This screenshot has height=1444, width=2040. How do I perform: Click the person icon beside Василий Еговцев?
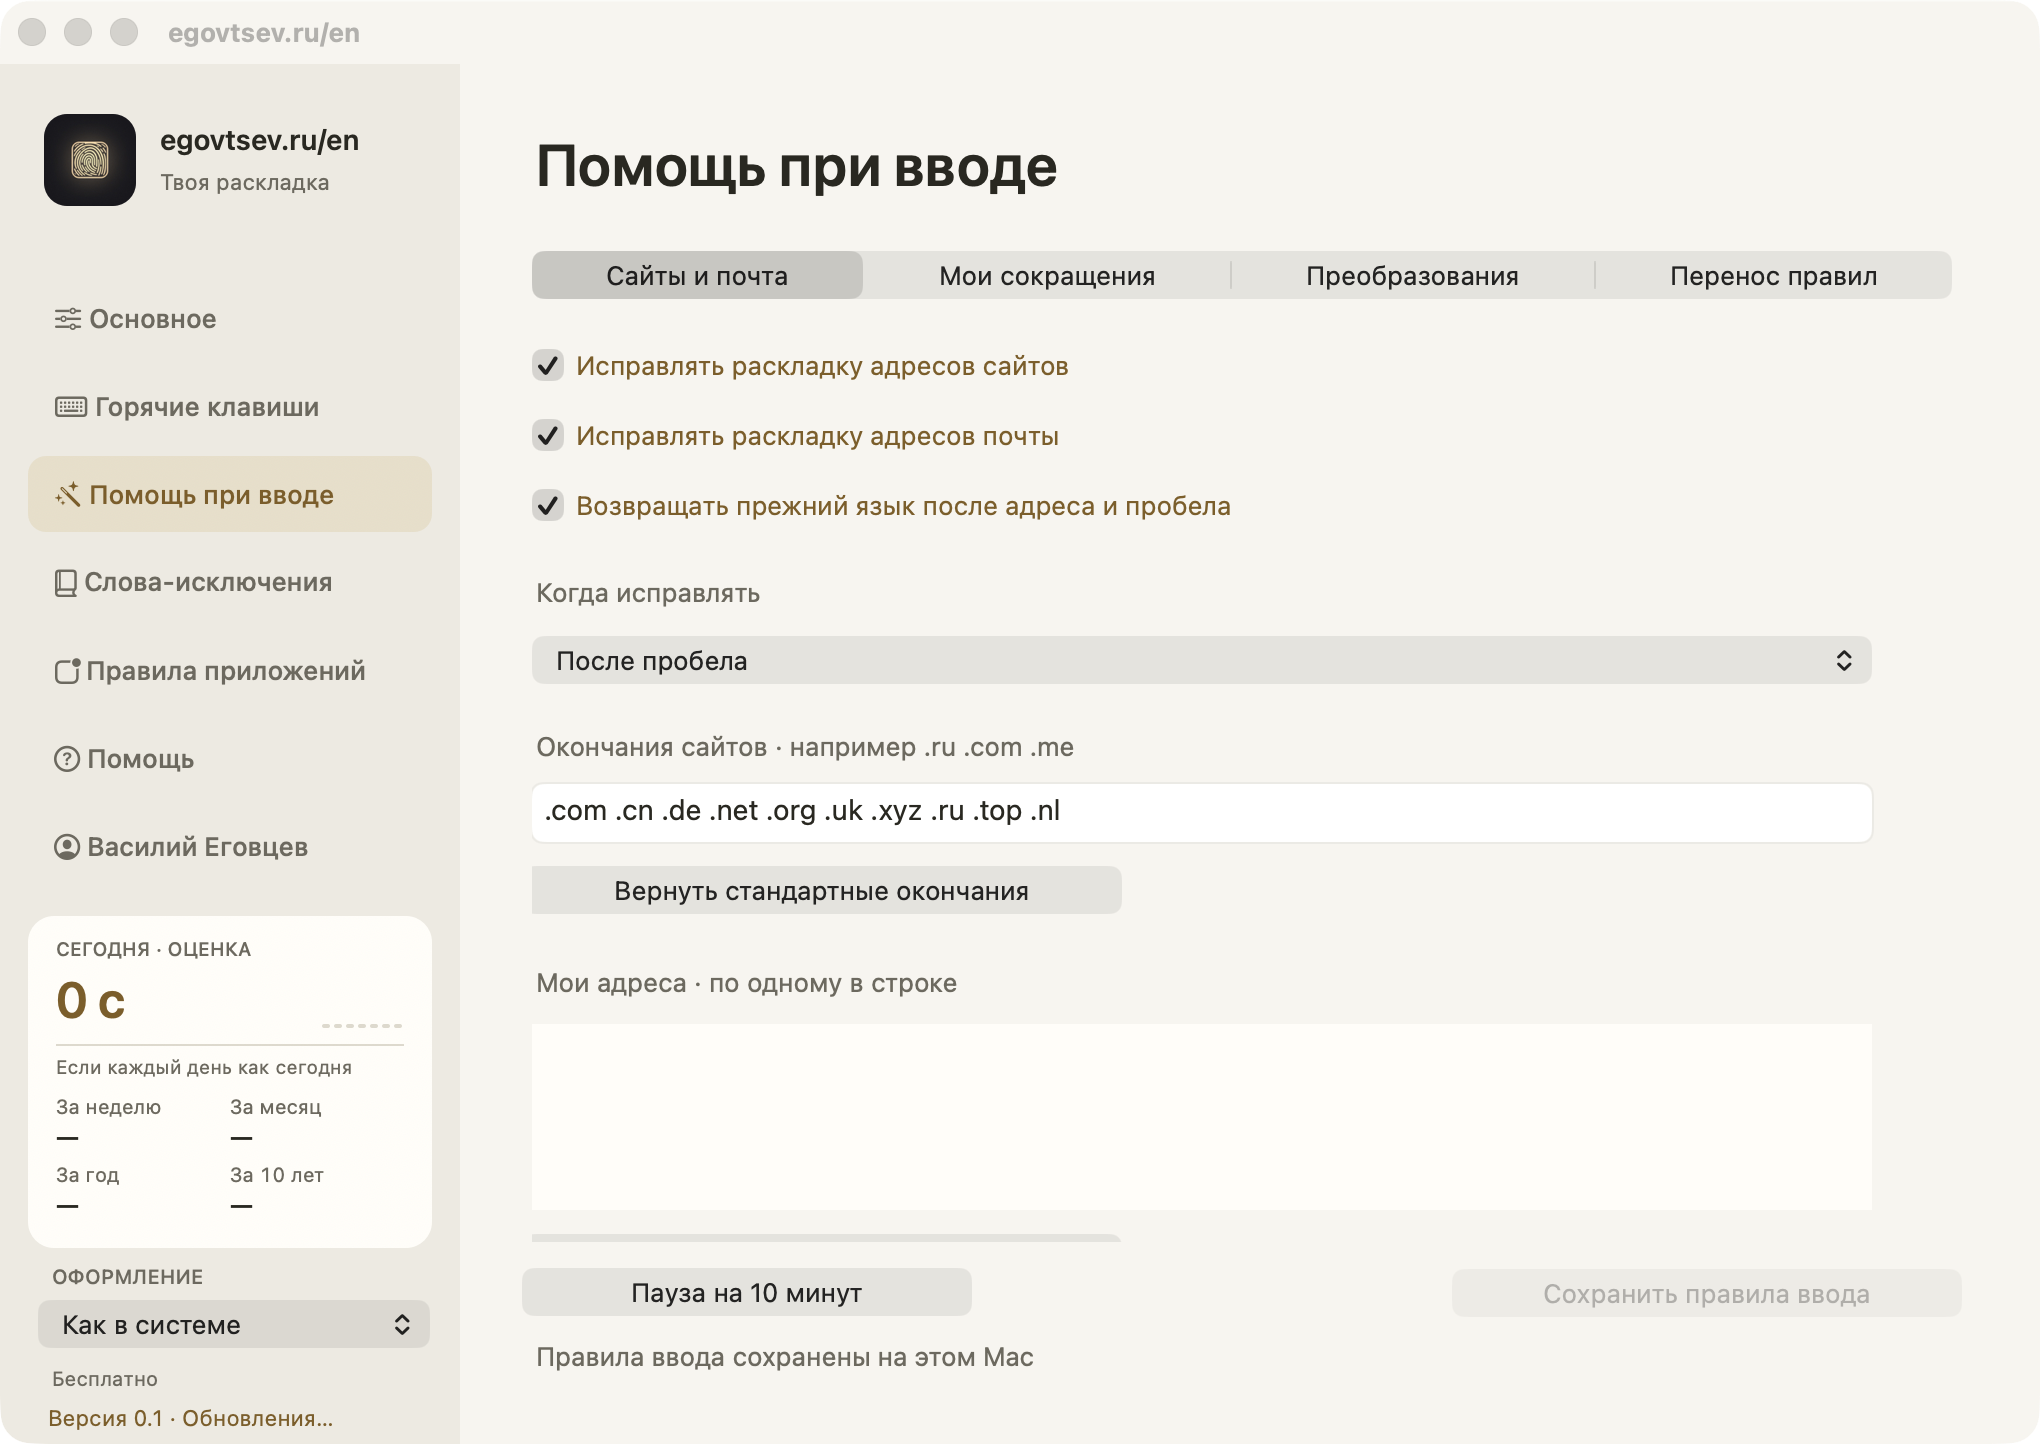point(67,847)
